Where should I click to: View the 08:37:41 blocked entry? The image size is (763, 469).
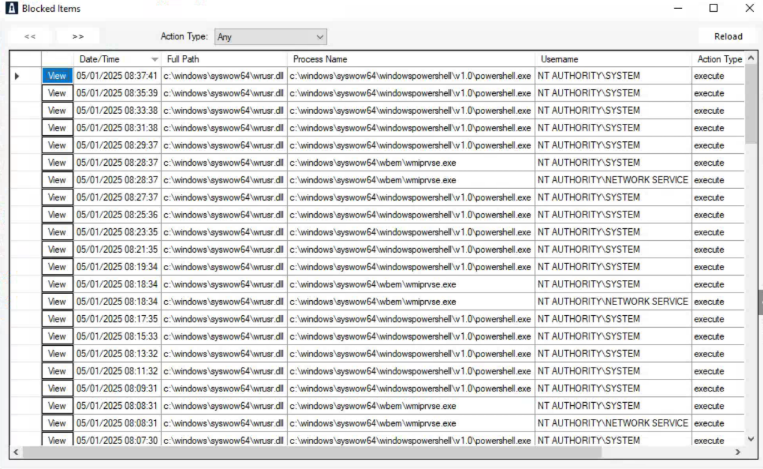coord(57,76)
